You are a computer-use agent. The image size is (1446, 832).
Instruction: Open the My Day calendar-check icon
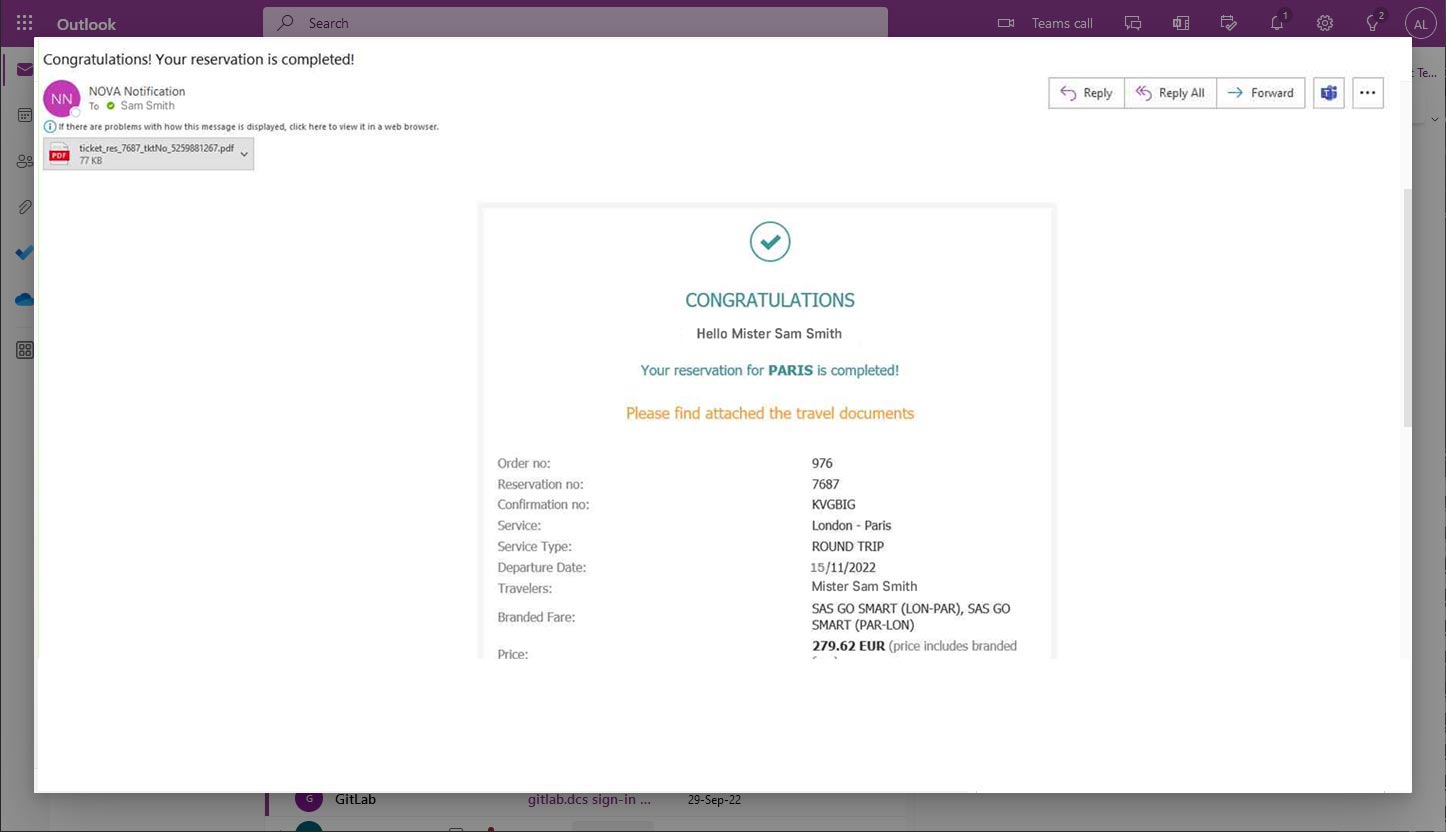point(1229,23)
